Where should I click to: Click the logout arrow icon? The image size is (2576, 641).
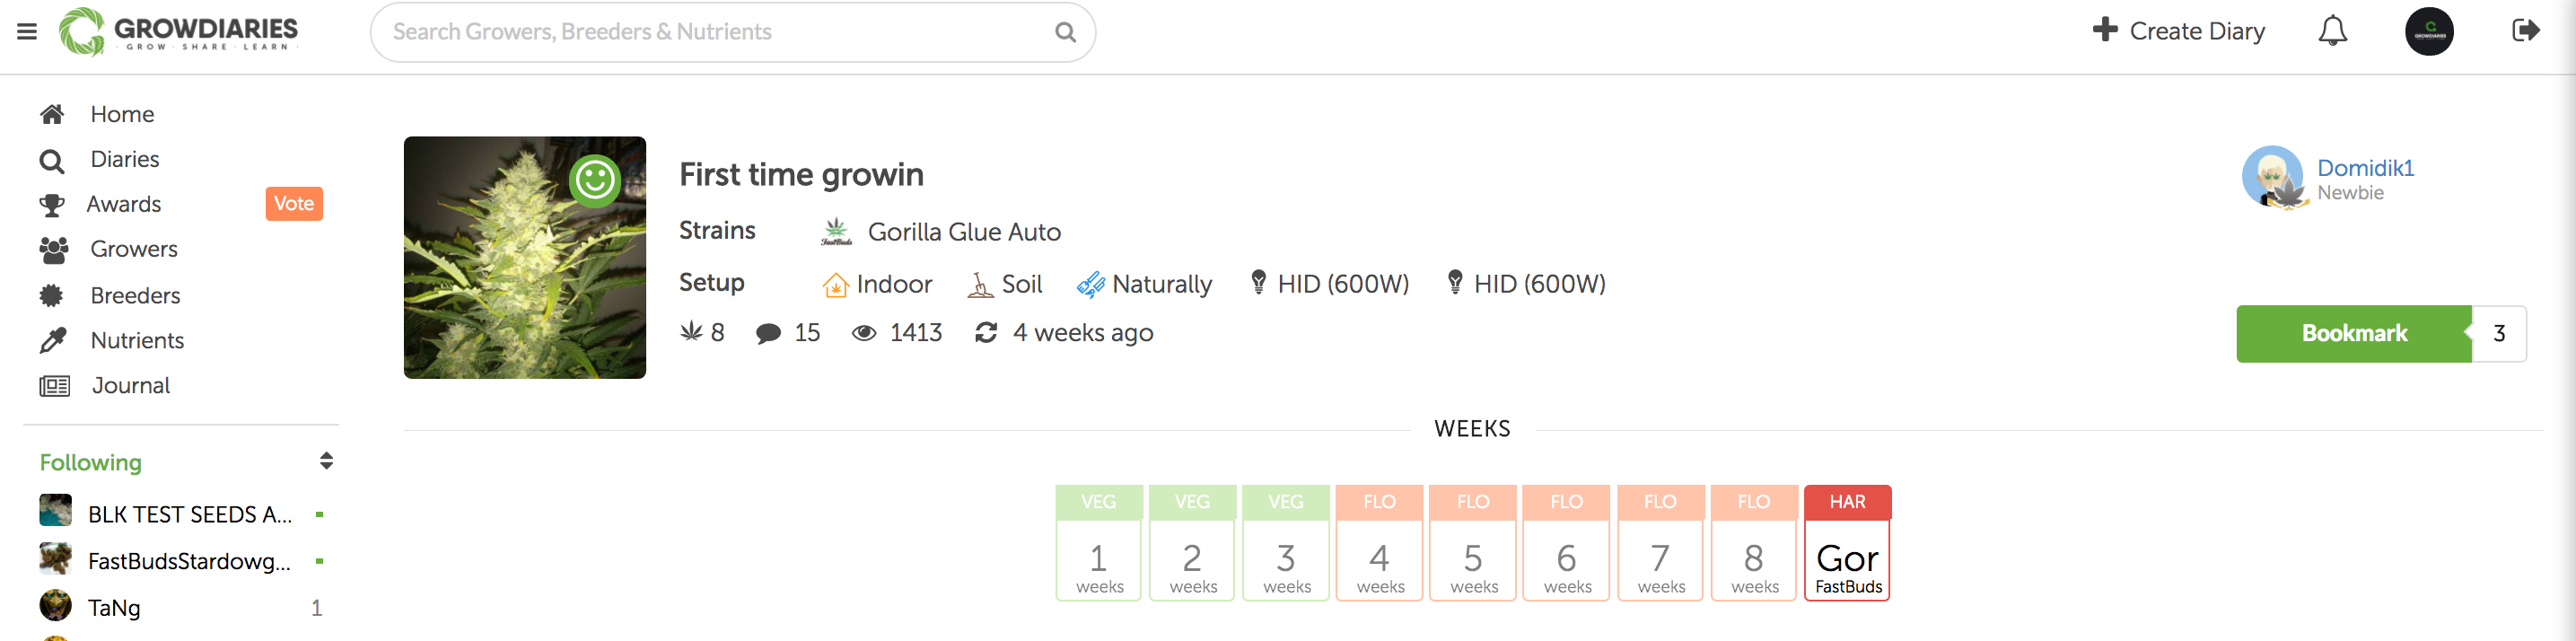pyautogui.click(x=2524, y=31)
